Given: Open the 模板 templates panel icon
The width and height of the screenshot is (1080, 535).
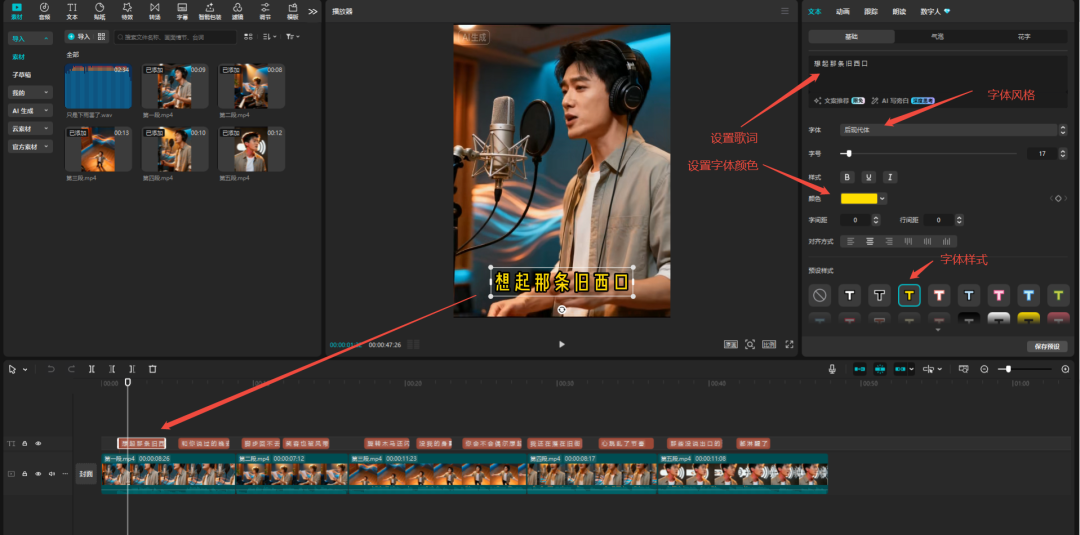Looking at the screenshot, I should (x=293, y=10).
